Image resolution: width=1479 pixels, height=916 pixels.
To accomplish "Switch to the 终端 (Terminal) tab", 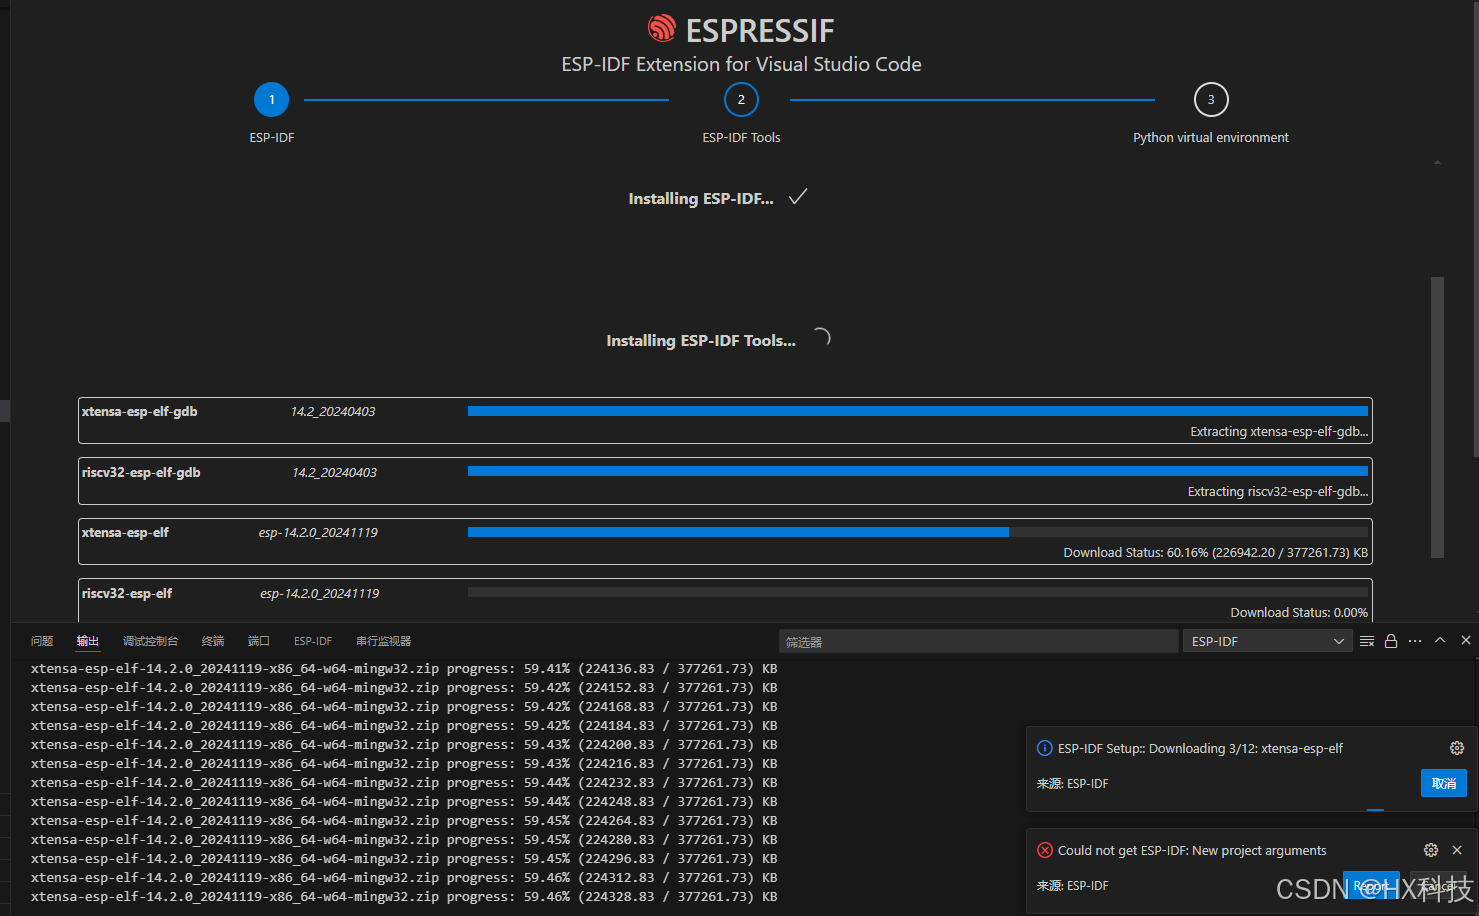I will tap(213, 641).
